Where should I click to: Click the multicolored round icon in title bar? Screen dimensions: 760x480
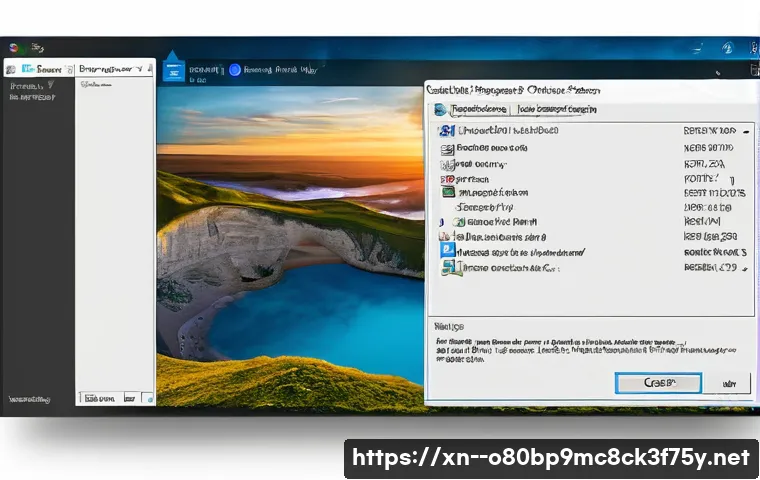(x=14, y=47)
